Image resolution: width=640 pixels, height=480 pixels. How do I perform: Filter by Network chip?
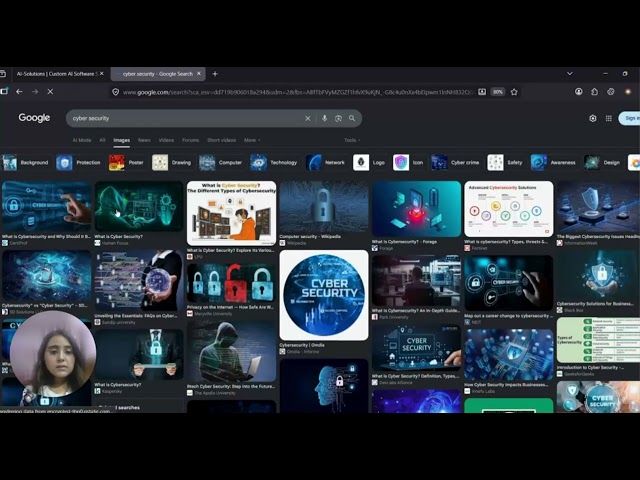(325, 162)
